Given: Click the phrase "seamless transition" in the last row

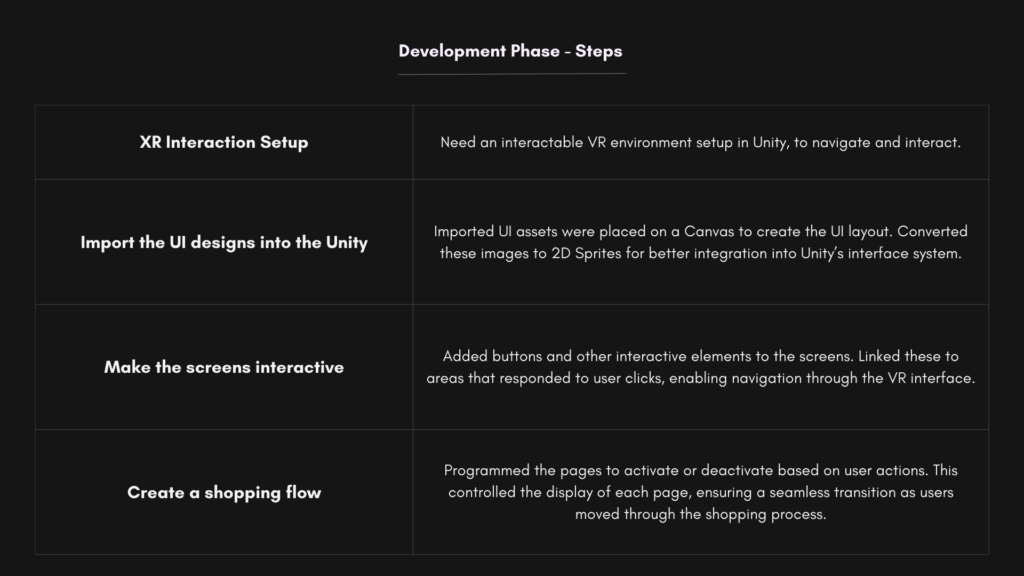Looking at the screenshot, I should coord(825,492).
